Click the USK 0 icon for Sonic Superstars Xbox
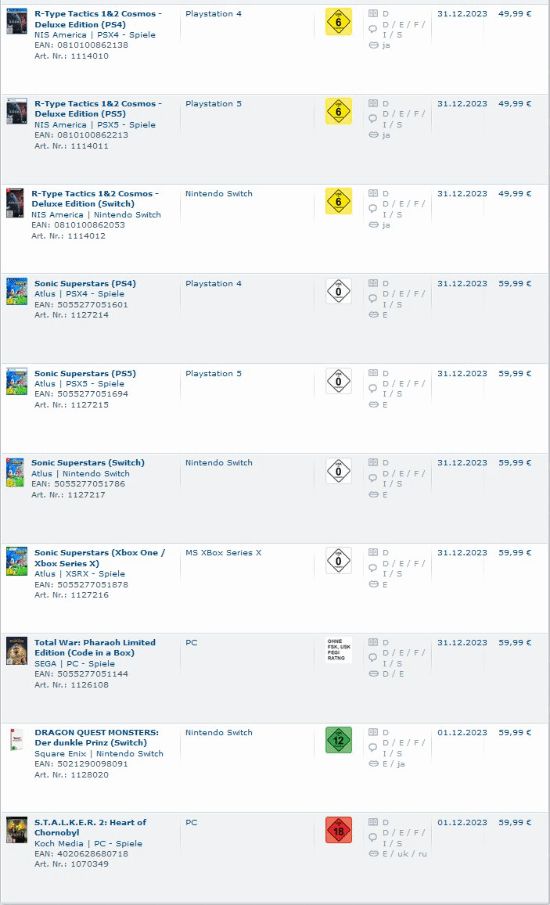 click(x=338, y=560)
